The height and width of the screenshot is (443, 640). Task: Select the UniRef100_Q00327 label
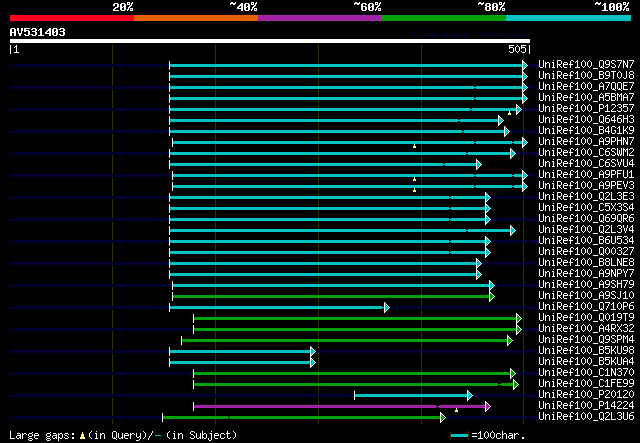[586, 252]
